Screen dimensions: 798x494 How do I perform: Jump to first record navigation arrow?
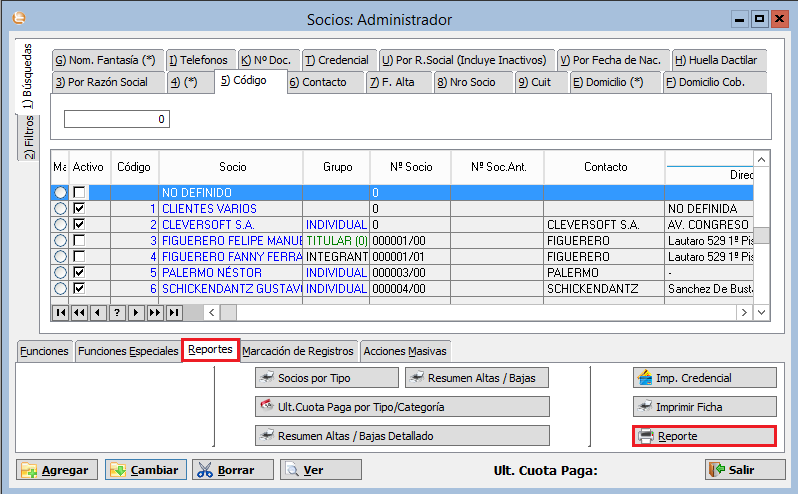61,313
